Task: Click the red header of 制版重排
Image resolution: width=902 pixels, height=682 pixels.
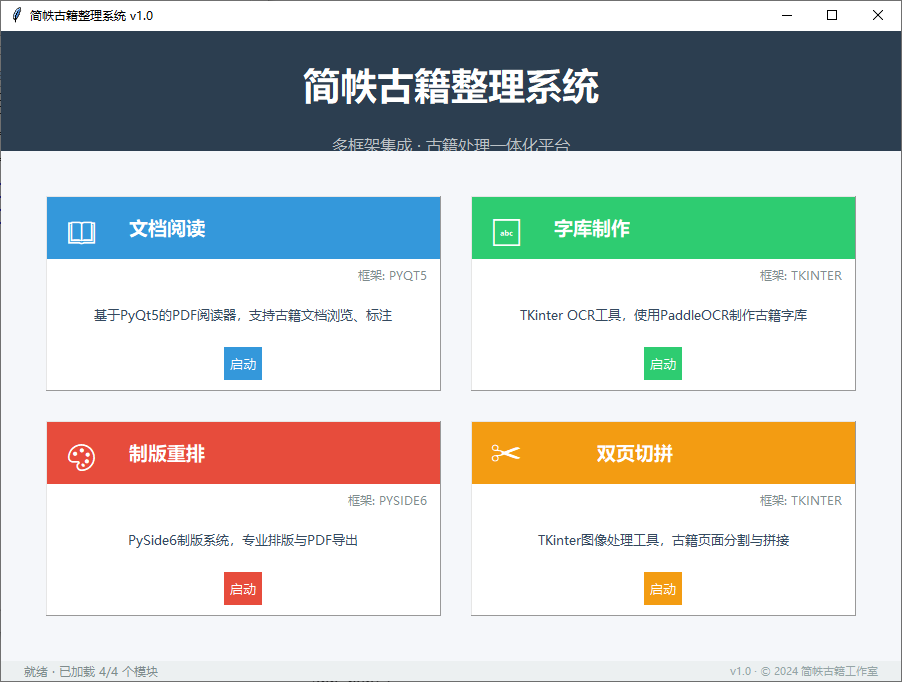Action: pyautogui.click(x=242, y=453)
